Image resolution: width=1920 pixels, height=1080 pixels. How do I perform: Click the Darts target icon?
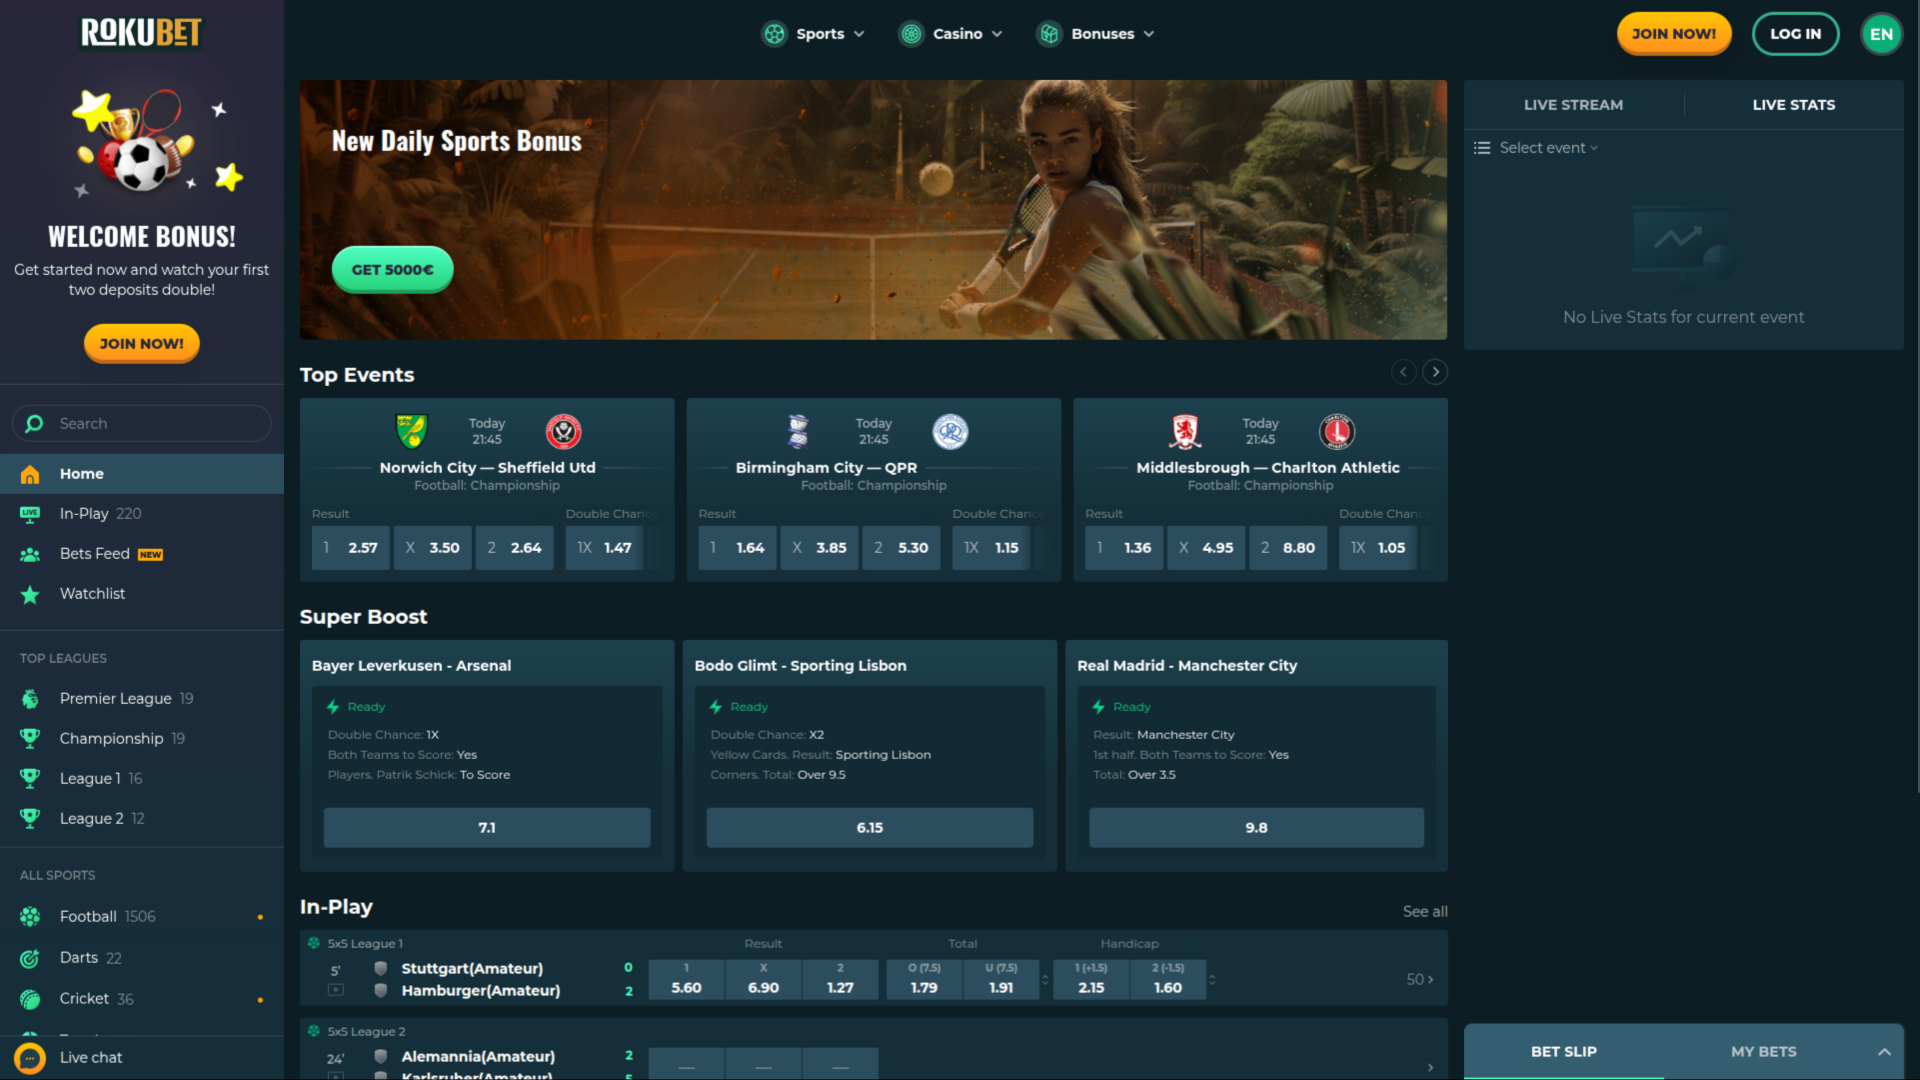(30, 958)
